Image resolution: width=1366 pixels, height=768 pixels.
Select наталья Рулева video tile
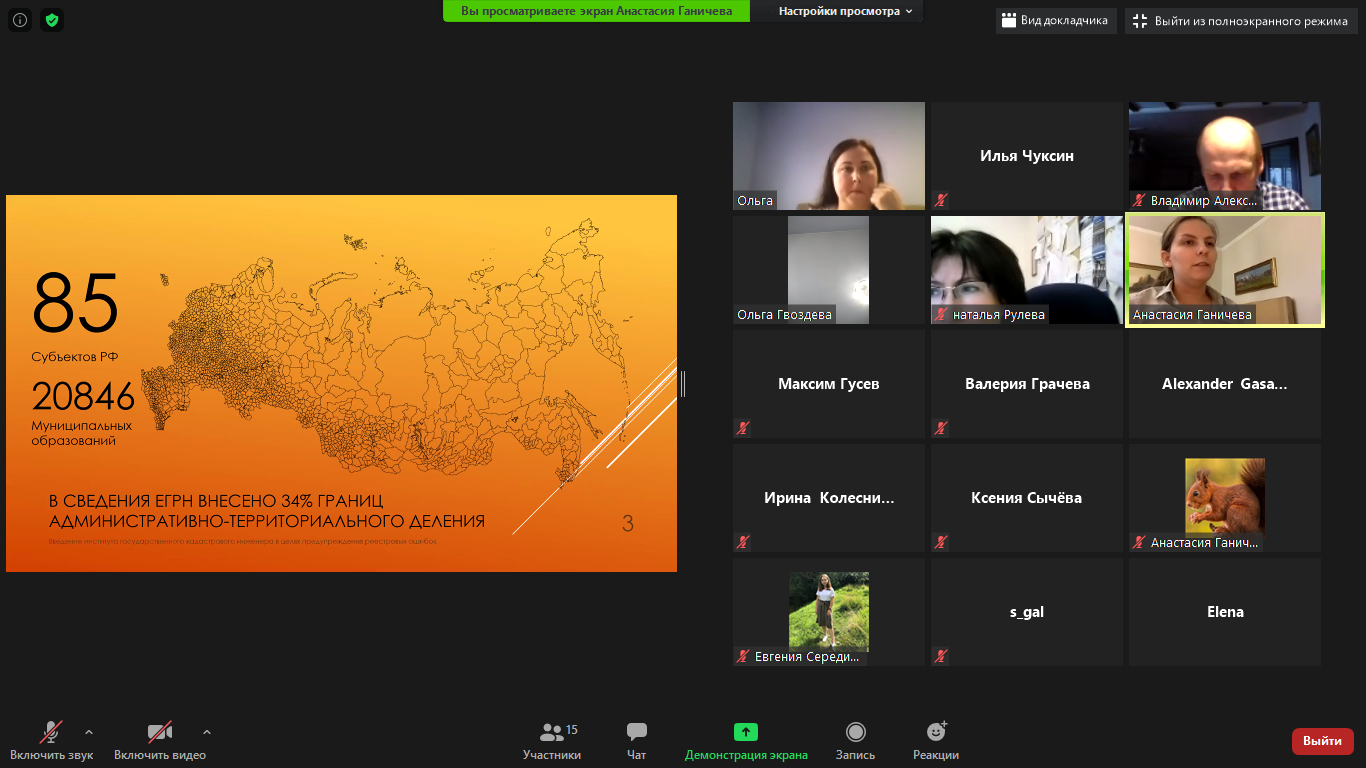tap(1027, 270)
